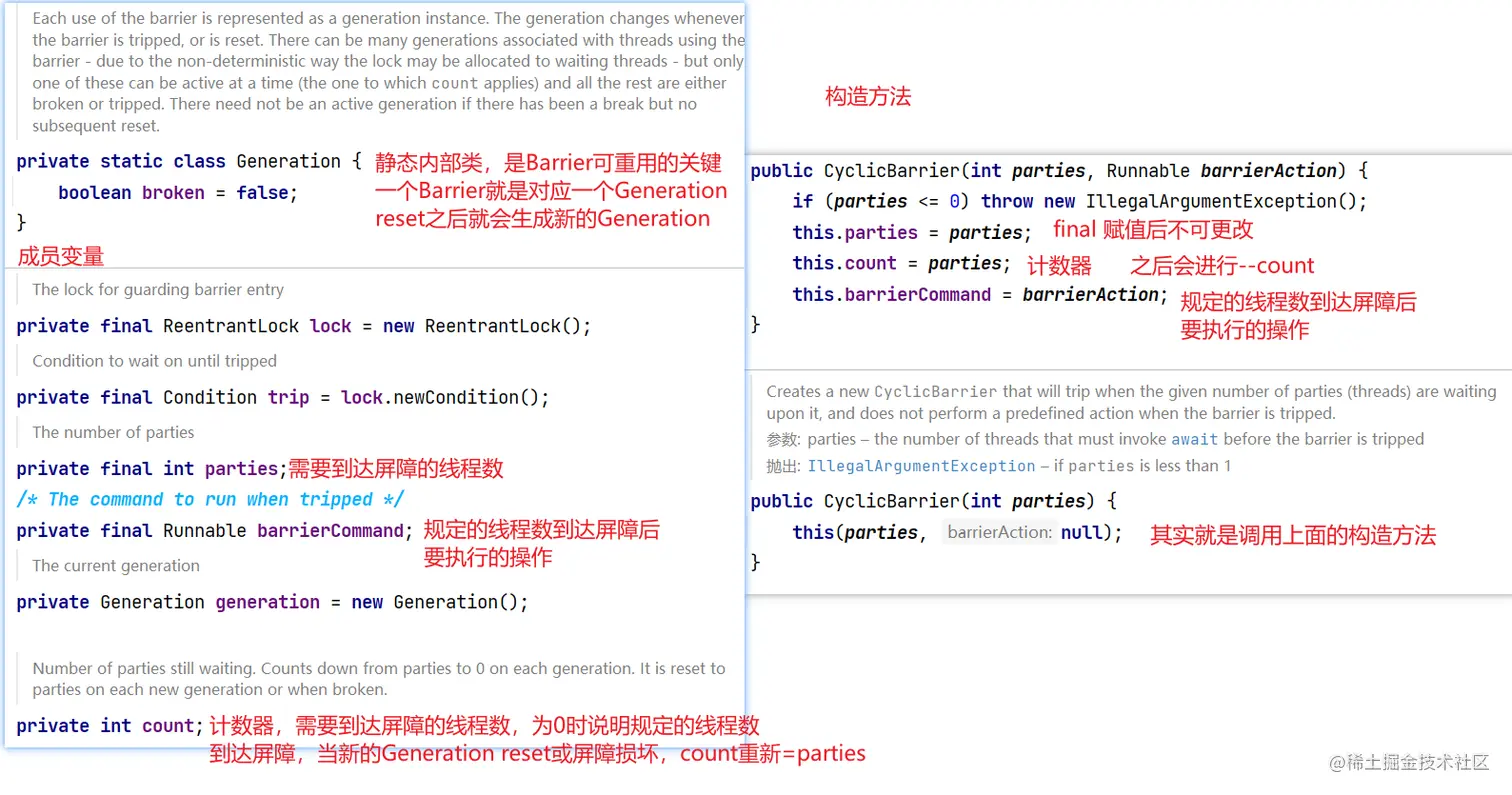Click the 'The current generation' doc comment
This screenshot has width=1512, height=795.
click(x=116, y=565)
